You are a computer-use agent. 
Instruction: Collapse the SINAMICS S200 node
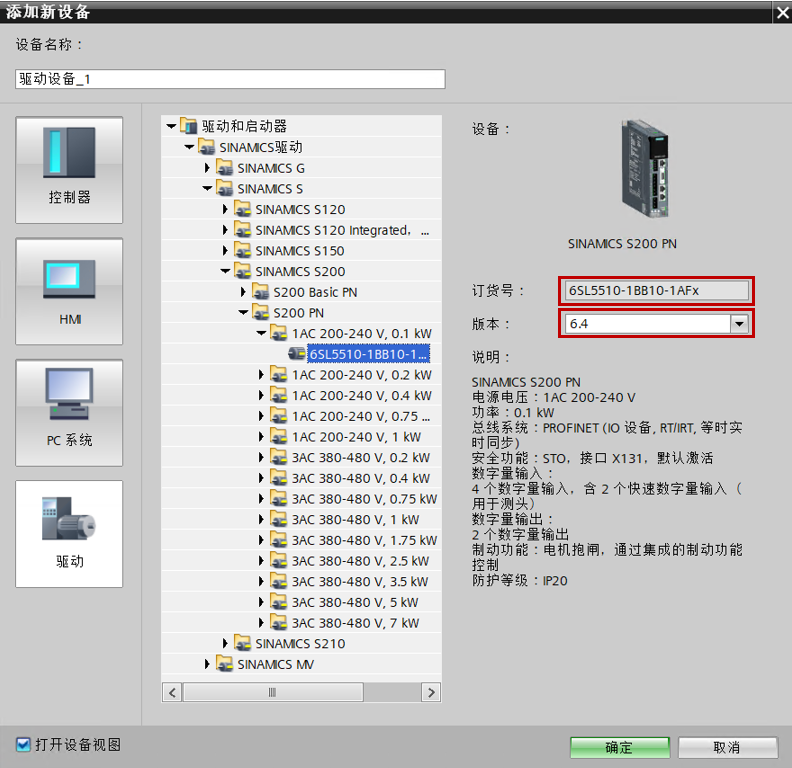225,271
